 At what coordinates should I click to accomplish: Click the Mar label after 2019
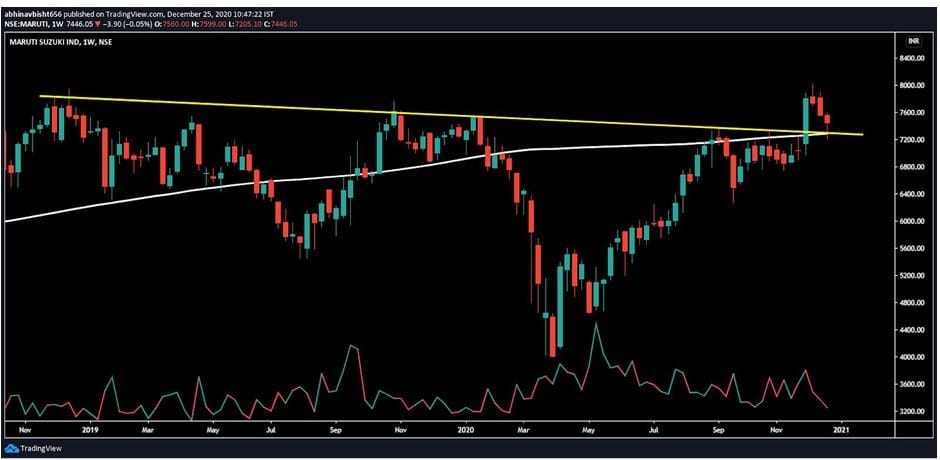[150, 429]
